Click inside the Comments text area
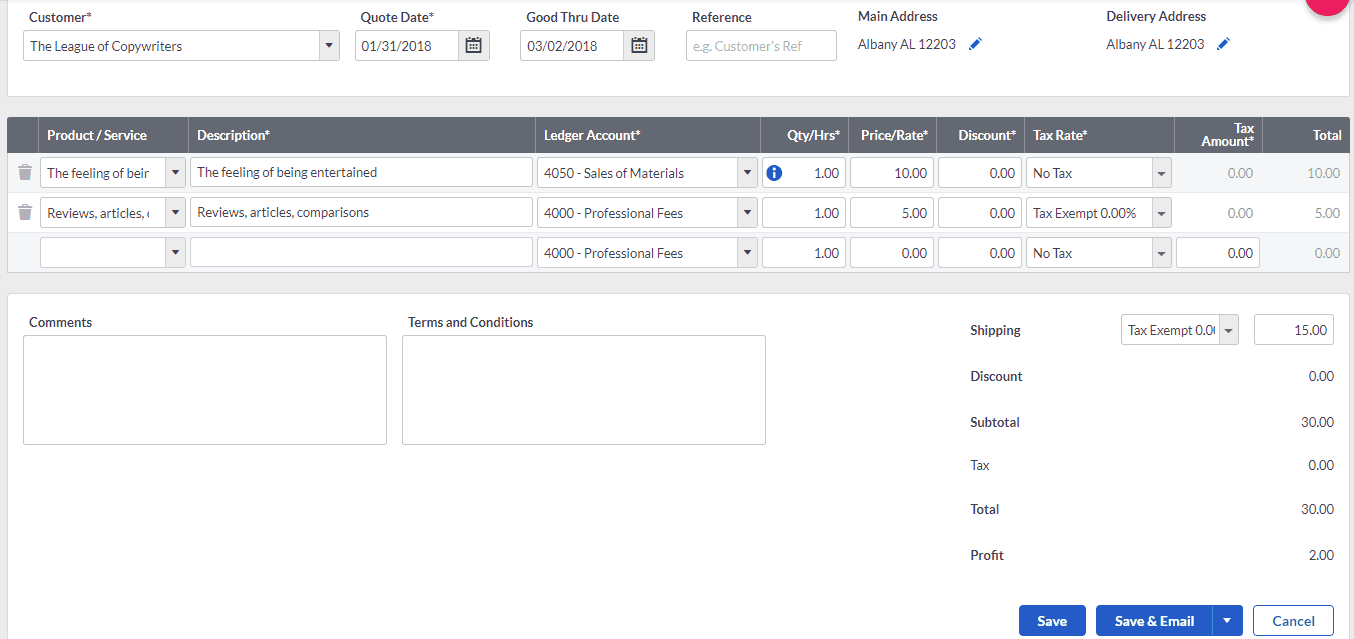 point(204,390)
